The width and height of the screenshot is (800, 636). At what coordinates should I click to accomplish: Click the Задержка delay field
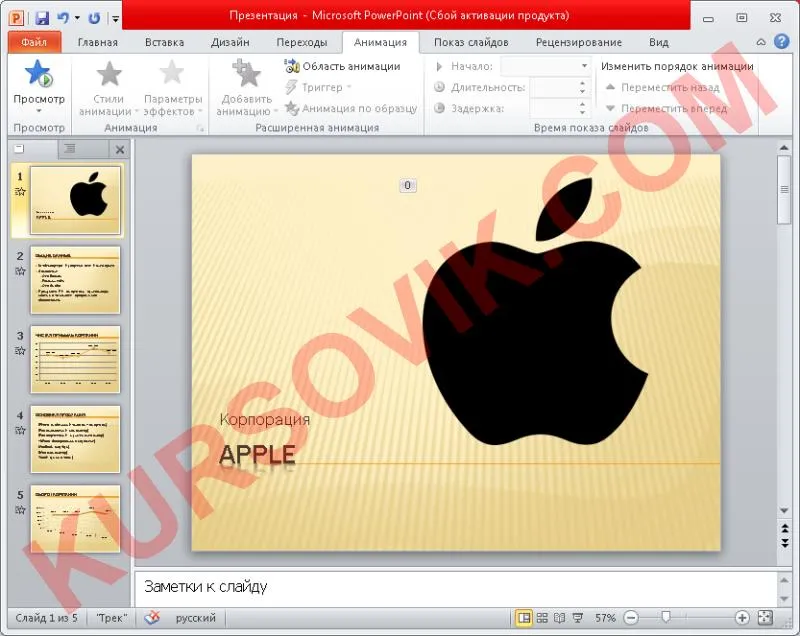[554, 108]
